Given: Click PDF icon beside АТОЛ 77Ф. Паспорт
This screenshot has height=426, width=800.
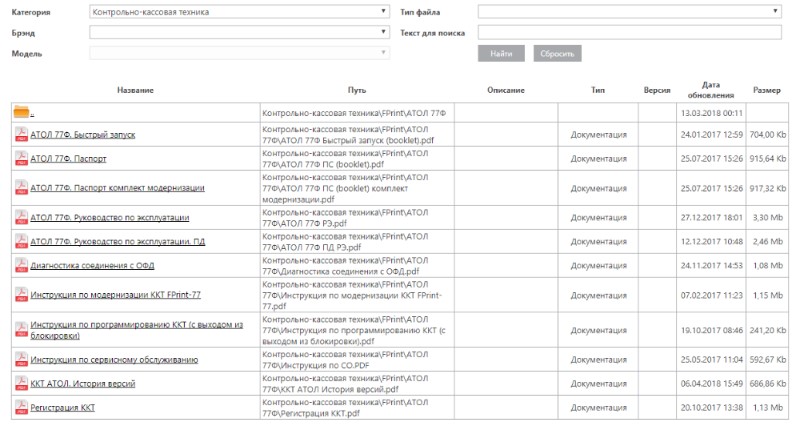Looking at the screenshot, I should tap(20, 159).
